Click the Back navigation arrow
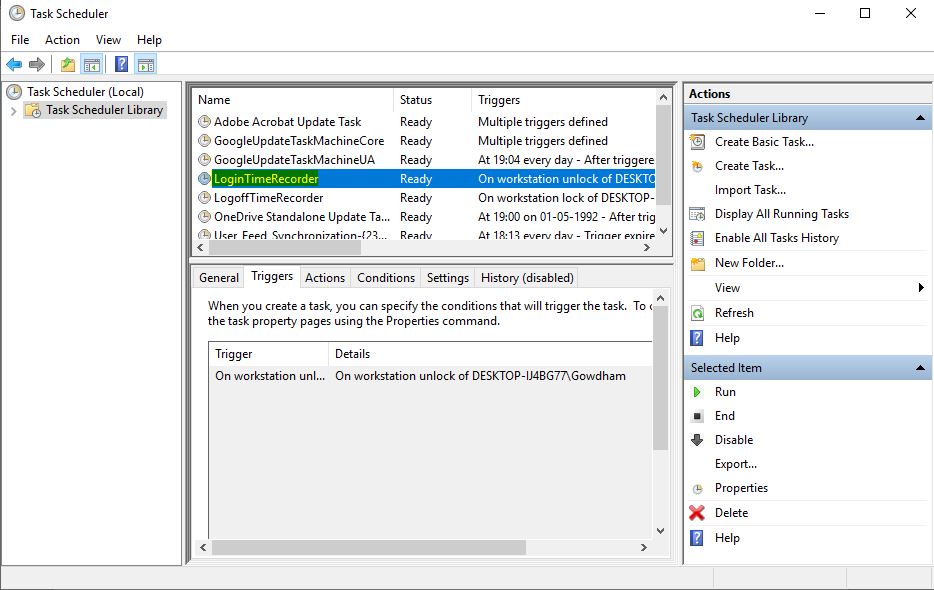 click(13, 63)
